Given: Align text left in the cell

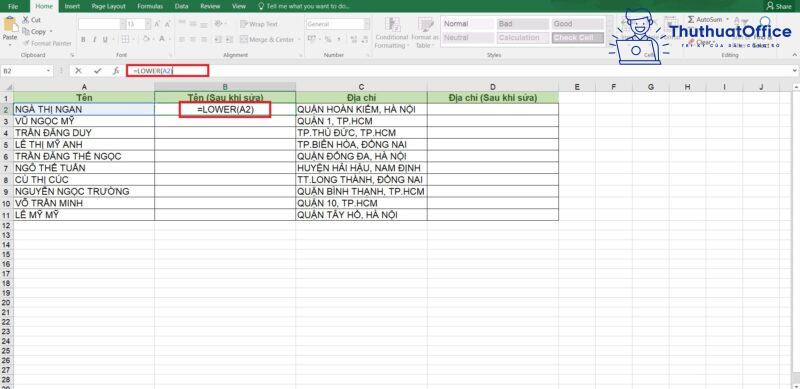Looking at the screenshot, I should coord(183,39).
